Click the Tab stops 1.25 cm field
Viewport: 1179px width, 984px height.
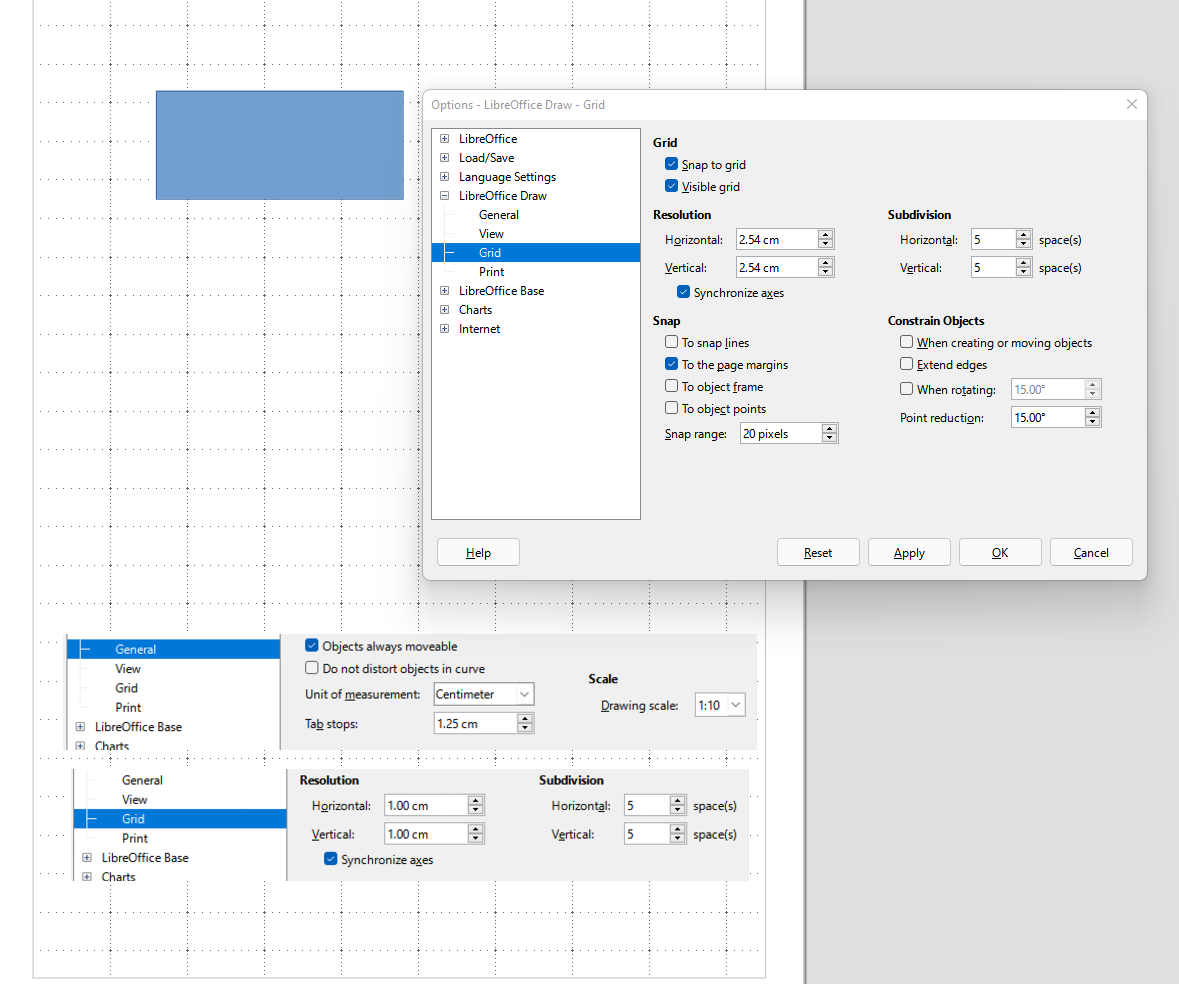click(x=476, y=723)
